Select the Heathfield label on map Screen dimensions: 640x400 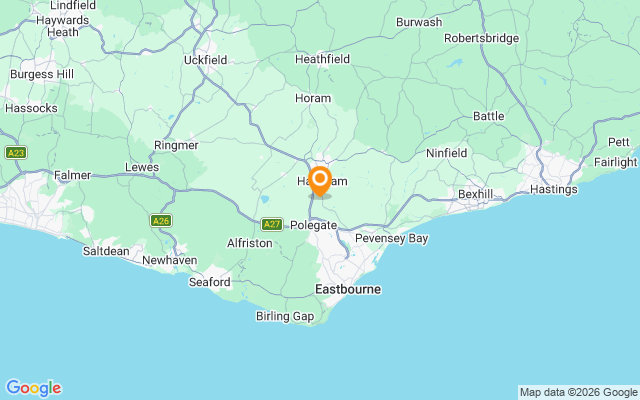coord(322,59)
